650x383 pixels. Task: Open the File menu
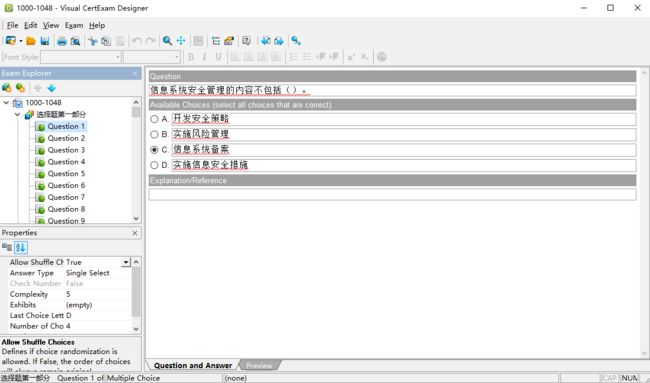click(x=12, y=25)
